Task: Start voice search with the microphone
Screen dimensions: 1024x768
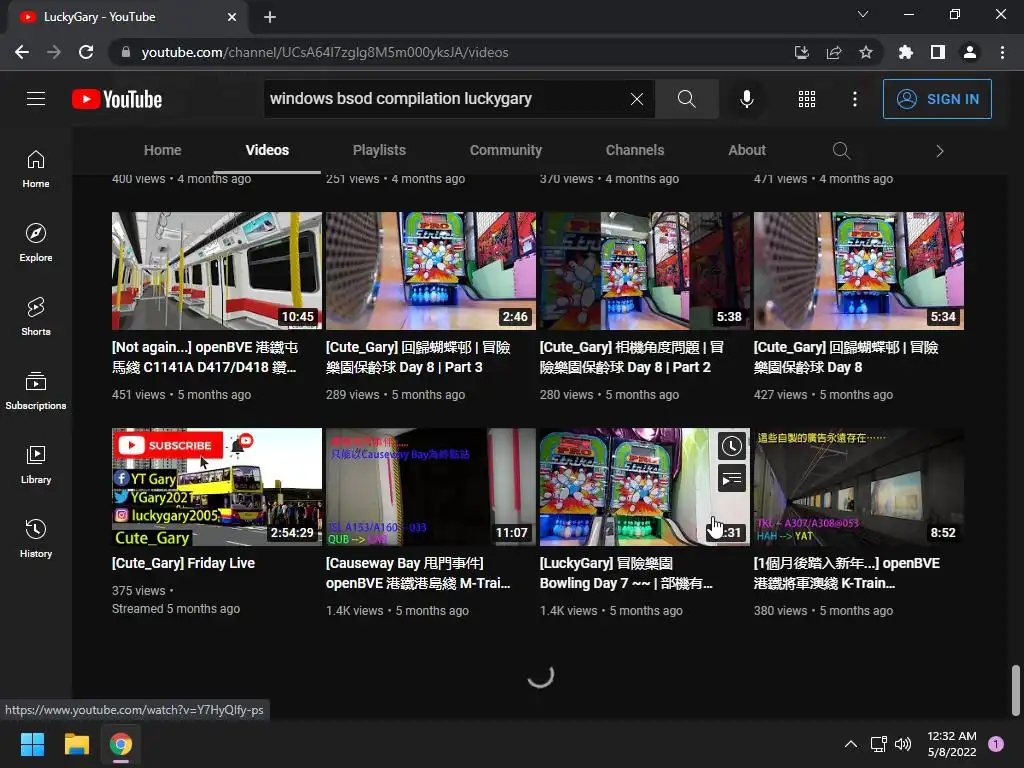Action: click(x=746, y=99)
